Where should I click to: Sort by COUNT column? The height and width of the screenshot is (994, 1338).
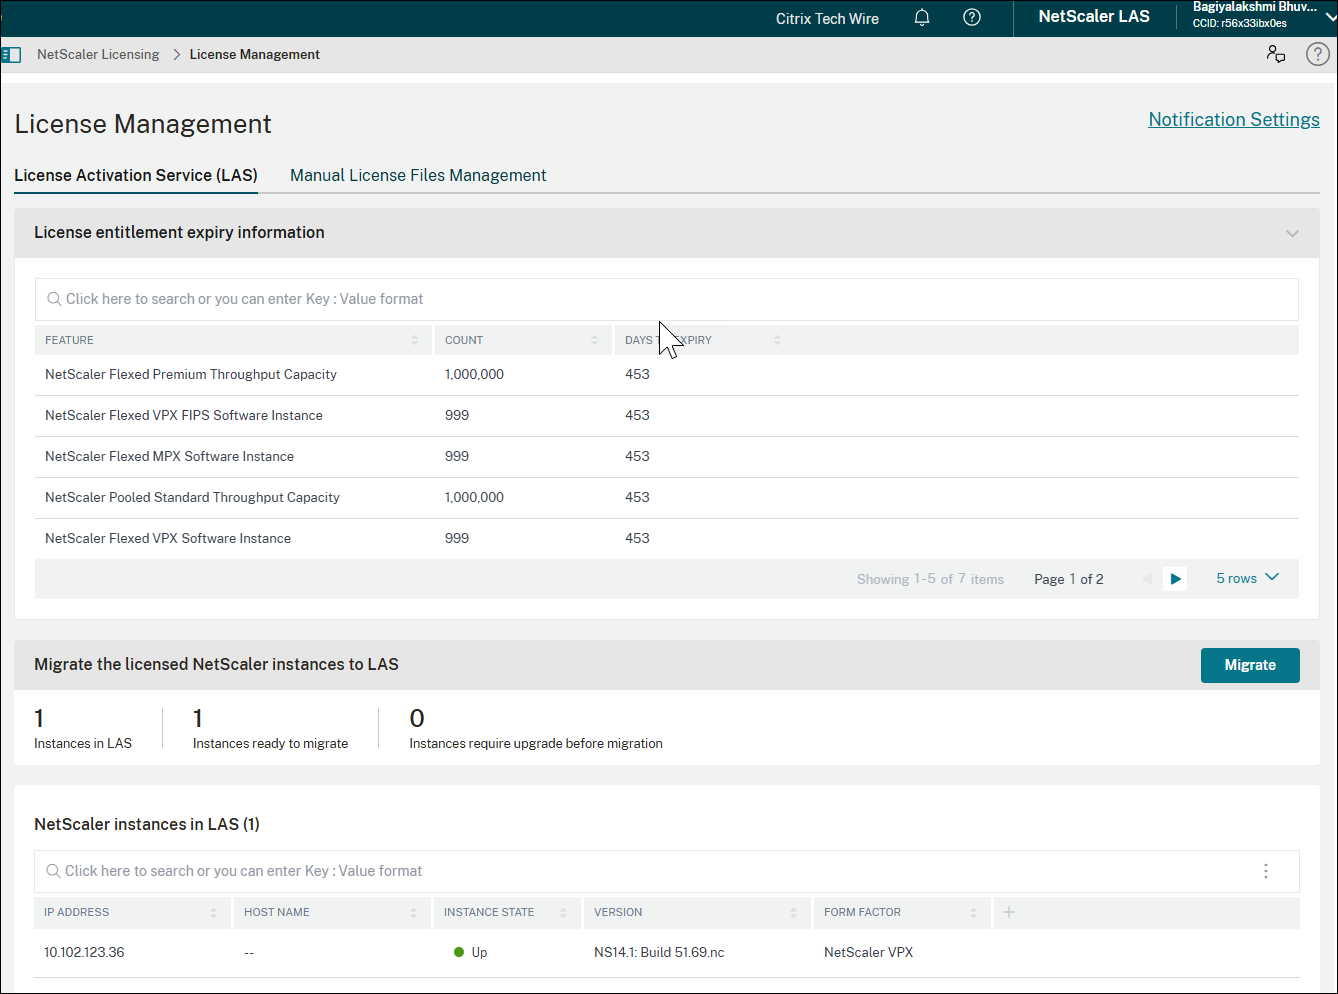click(x=594, y=340)
